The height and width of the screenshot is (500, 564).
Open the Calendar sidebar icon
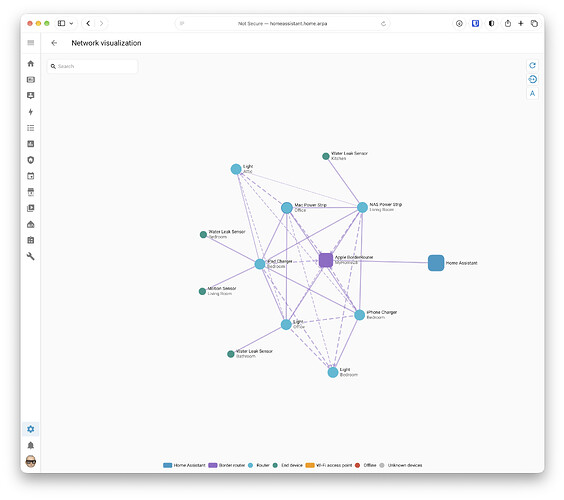point(31,176)
